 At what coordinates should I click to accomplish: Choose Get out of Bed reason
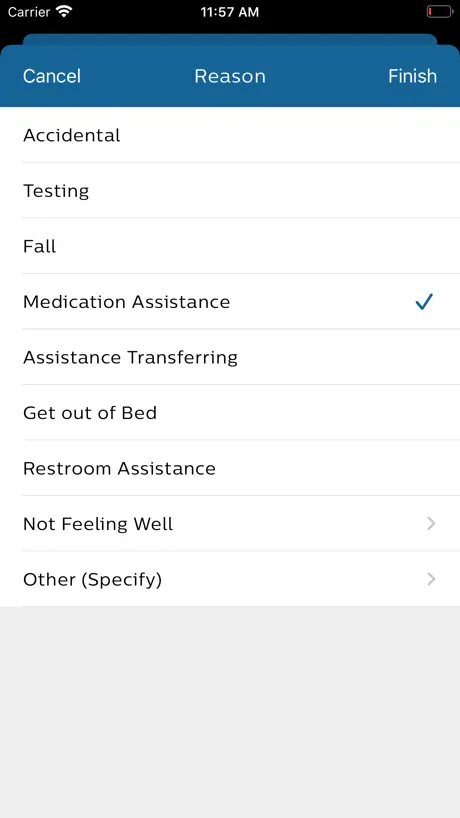[x=230, y=413]
